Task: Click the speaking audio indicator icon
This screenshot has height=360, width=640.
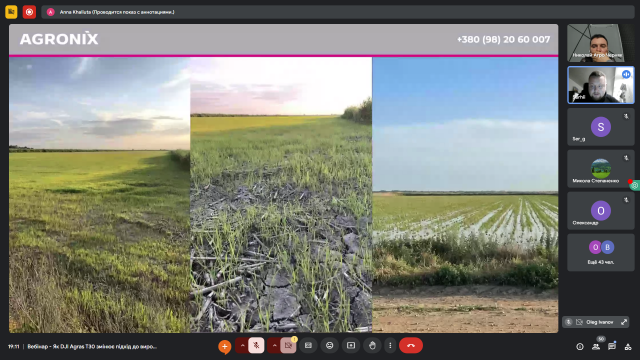Action: coord(626,74)
